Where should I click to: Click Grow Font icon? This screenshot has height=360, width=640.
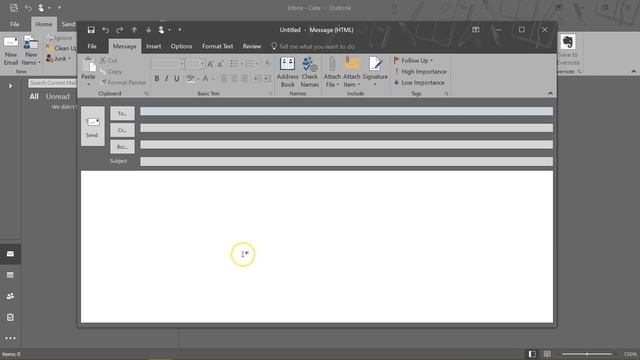(x=210, y=64)
